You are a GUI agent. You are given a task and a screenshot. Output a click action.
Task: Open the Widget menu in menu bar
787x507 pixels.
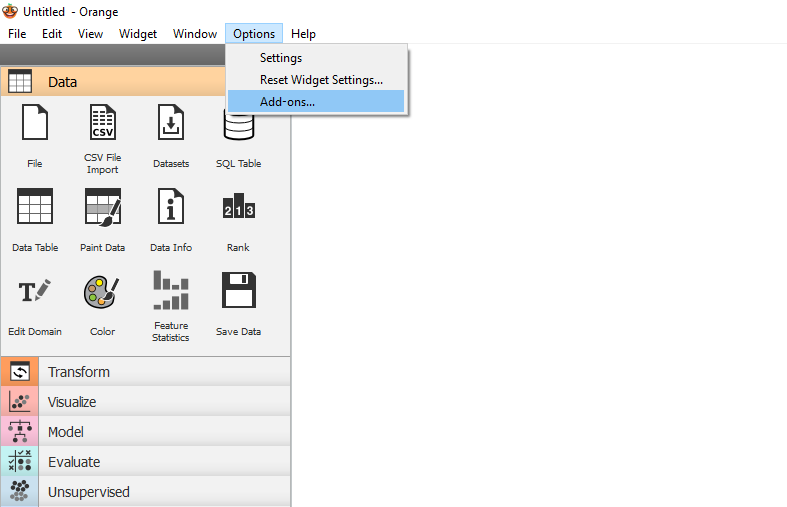138,34
